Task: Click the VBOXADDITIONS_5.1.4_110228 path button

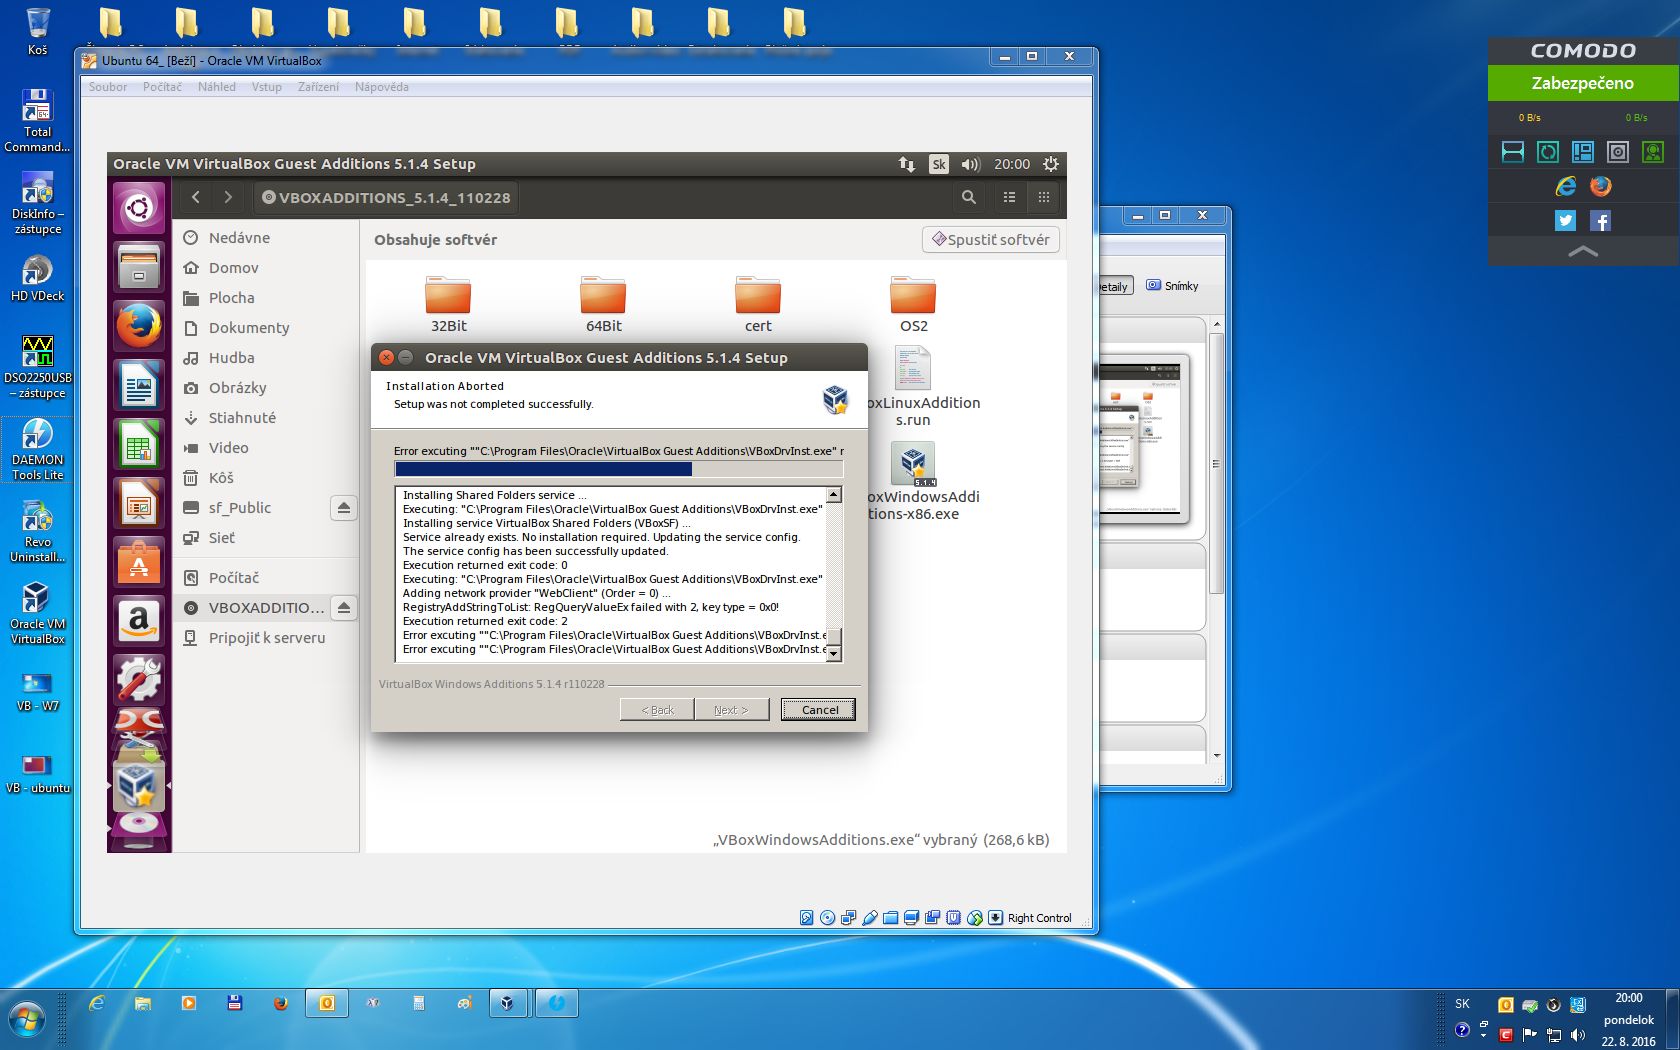Action: point(386,197)
